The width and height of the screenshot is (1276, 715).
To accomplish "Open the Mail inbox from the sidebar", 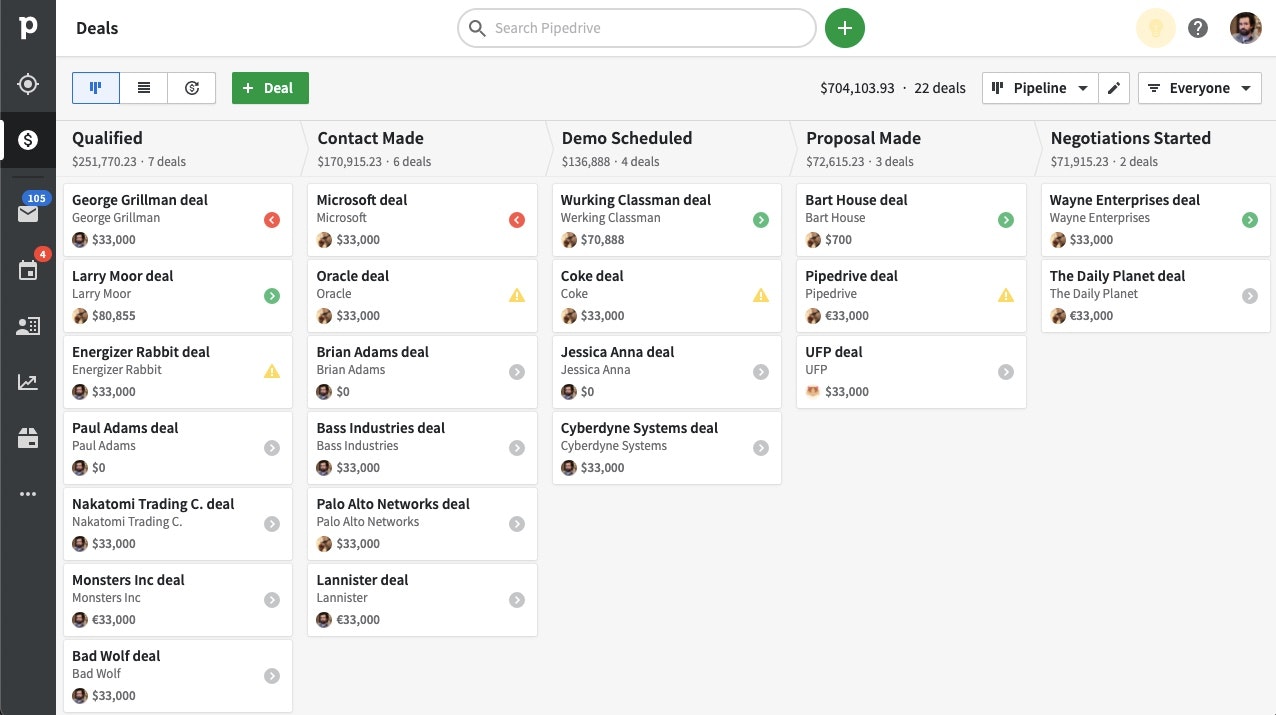I will [x=27, y=213].
